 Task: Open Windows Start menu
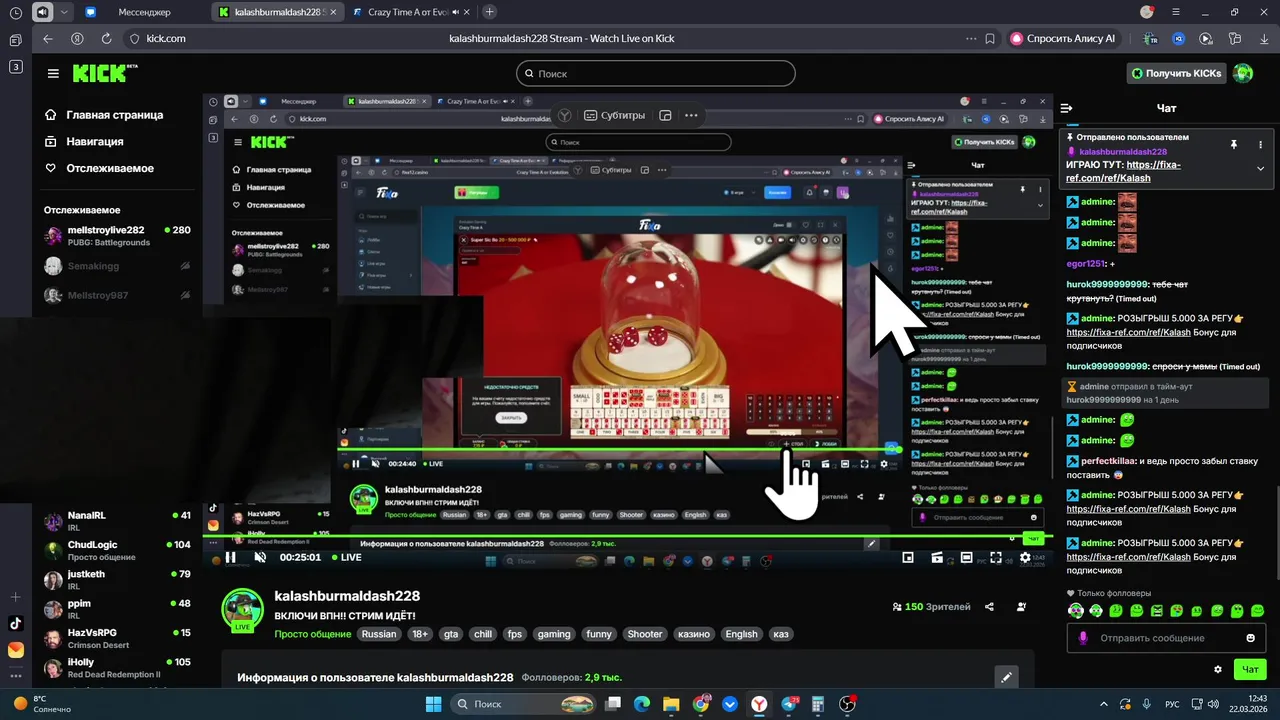pos(434,704)
